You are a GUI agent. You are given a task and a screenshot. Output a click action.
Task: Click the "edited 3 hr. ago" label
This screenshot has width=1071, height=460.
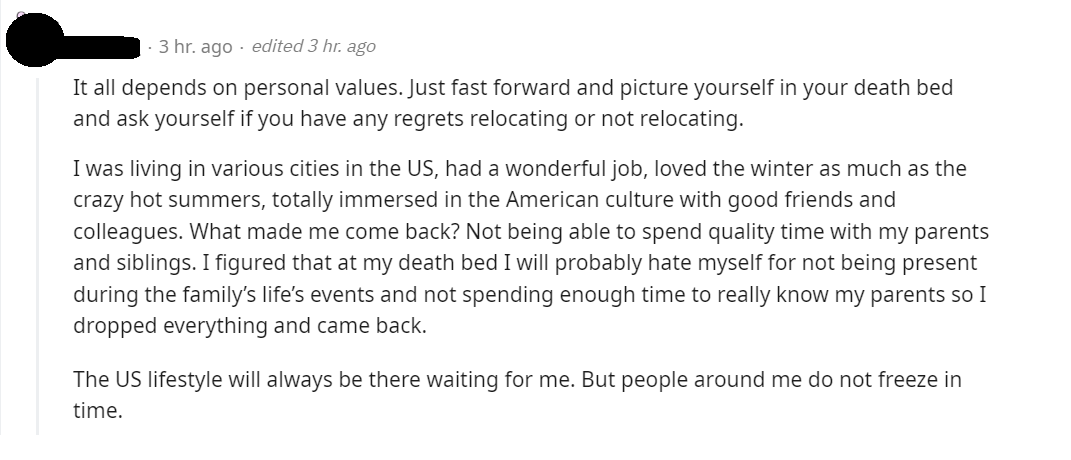[x=314, y=46]
